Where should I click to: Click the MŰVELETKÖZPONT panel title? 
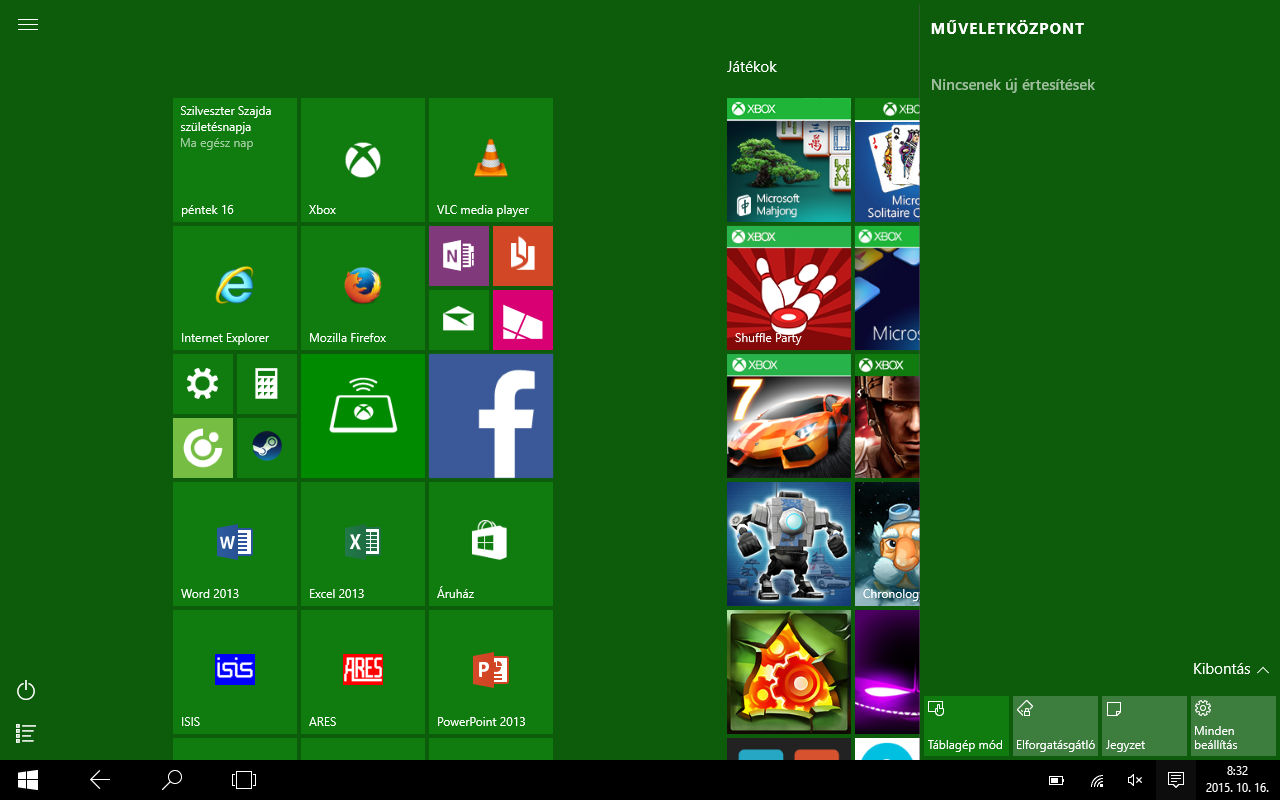[1007, 29]
